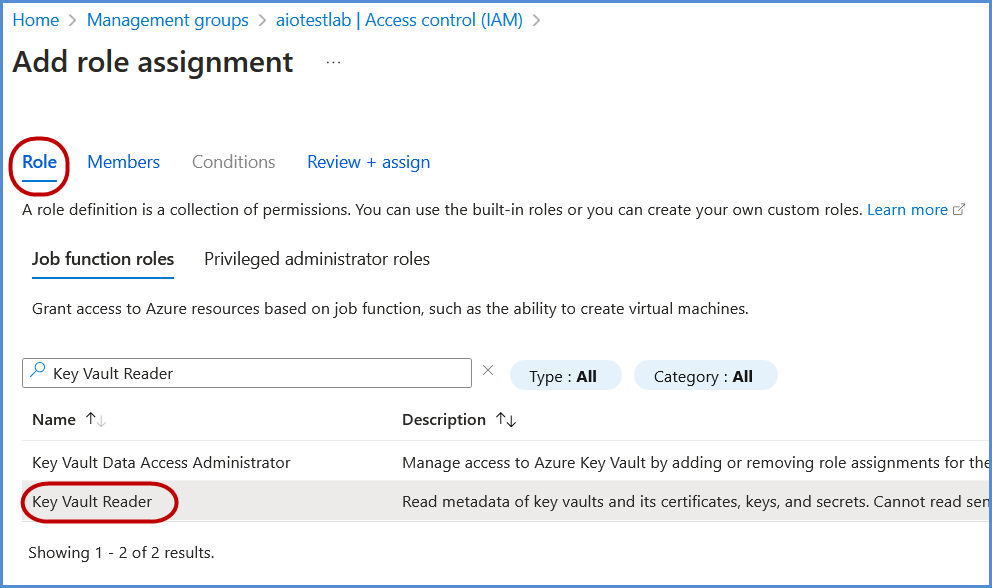Sort by Name column arrows
The image size is (992, 588).
[96, 420]
